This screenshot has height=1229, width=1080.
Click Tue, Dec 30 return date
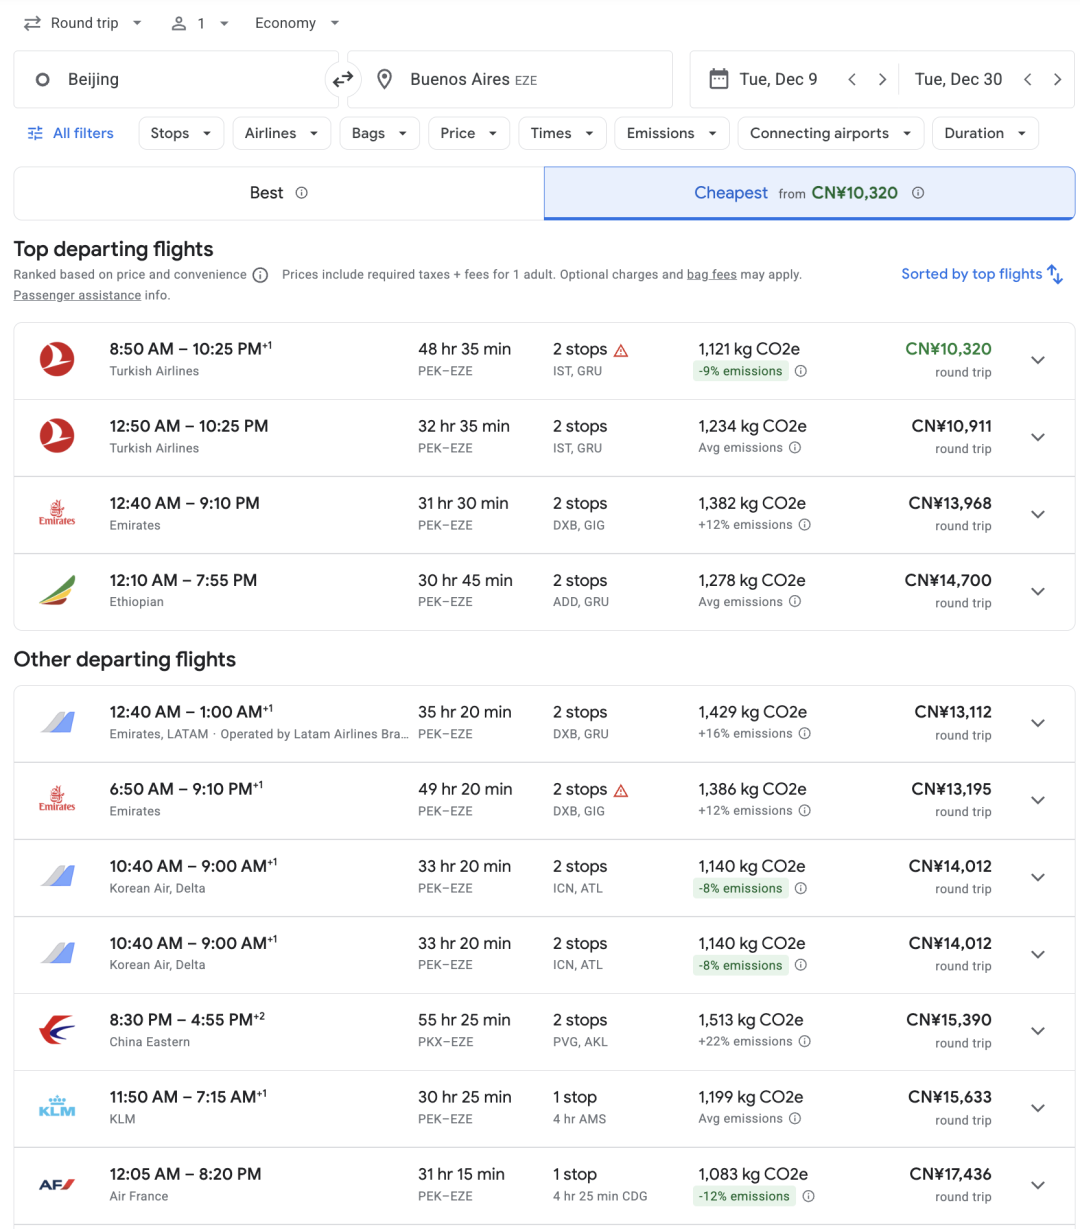click(958, 79)
